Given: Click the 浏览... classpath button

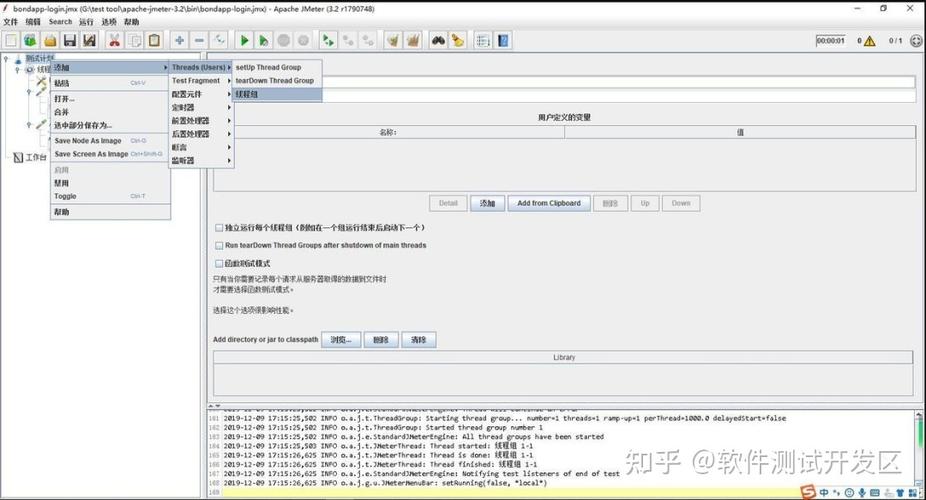Looking at the screenshot, I should pyautogui.click(x=341, y=339).
